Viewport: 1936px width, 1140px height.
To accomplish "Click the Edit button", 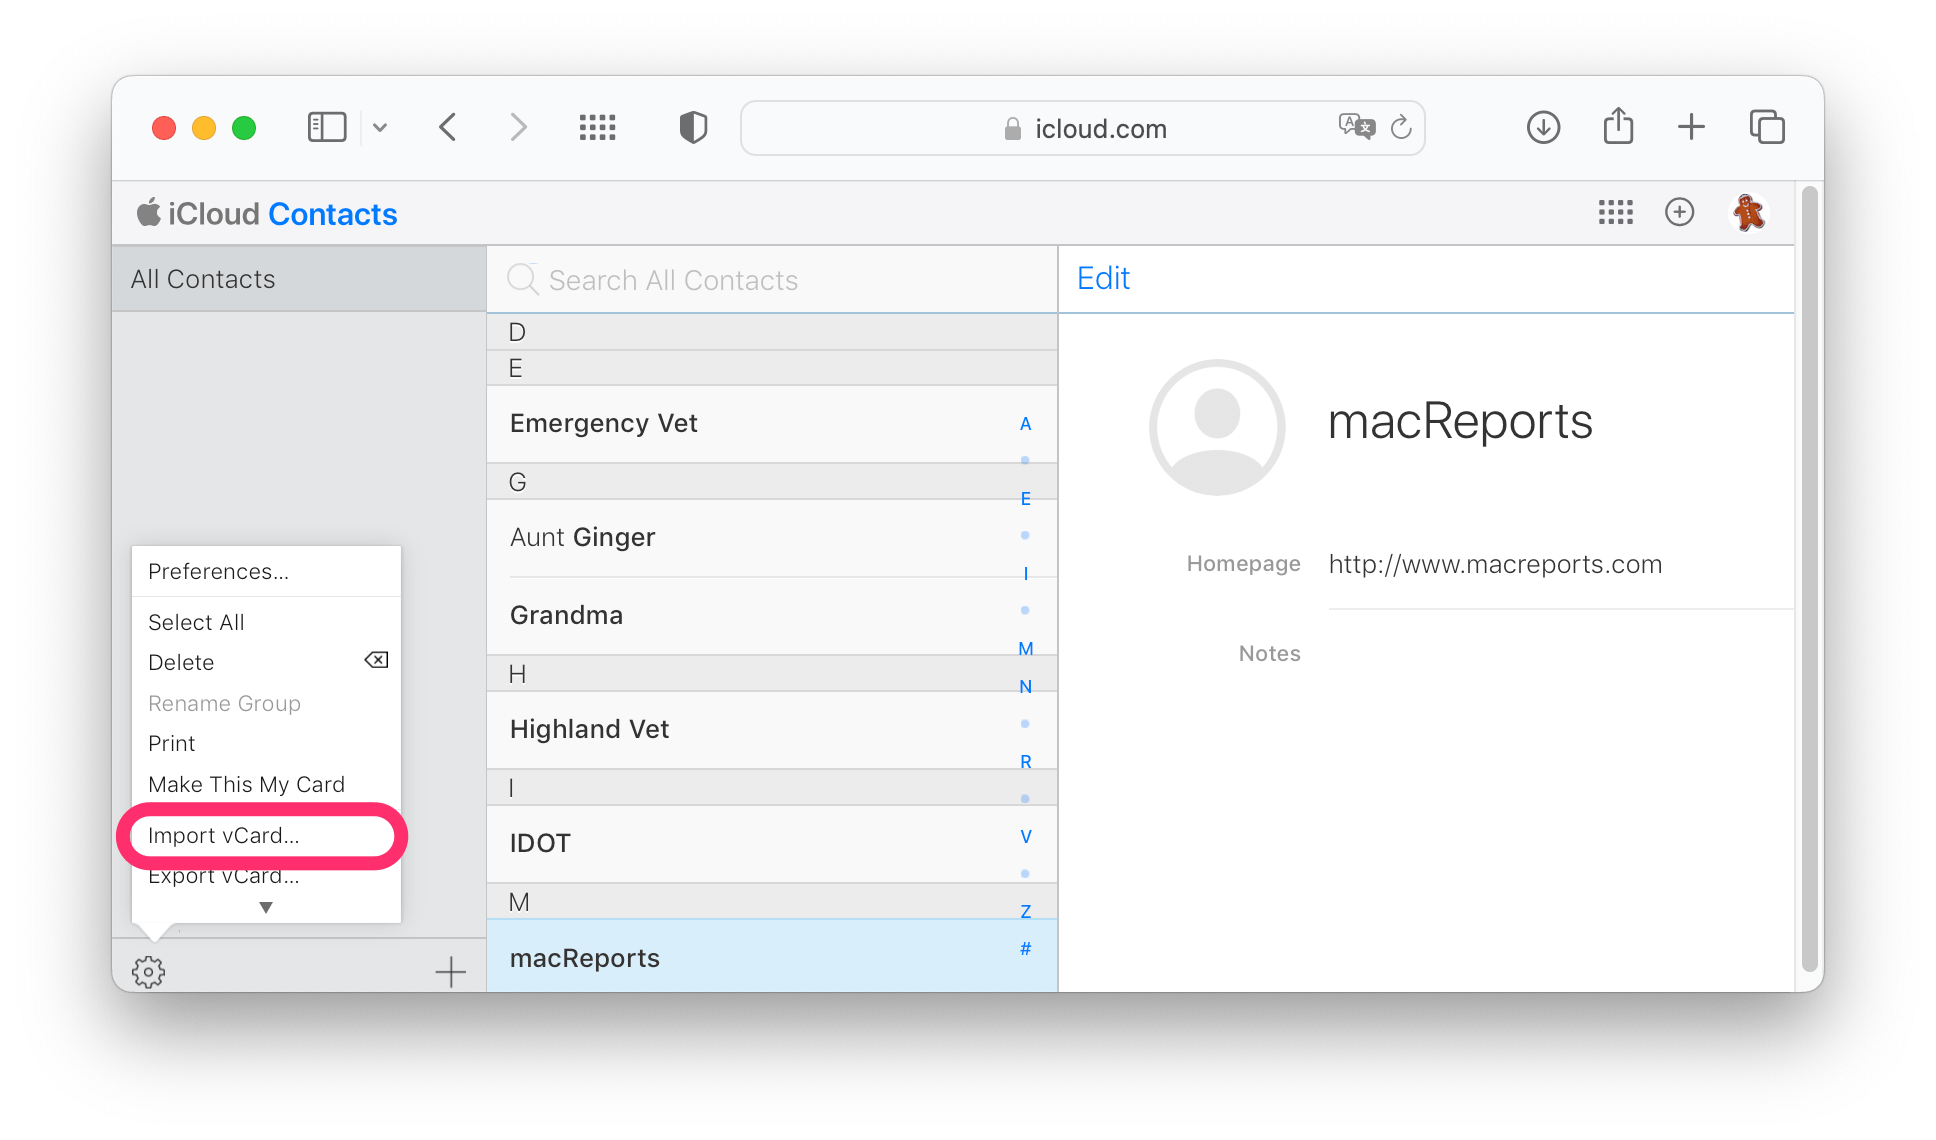I will (1103, 278).
